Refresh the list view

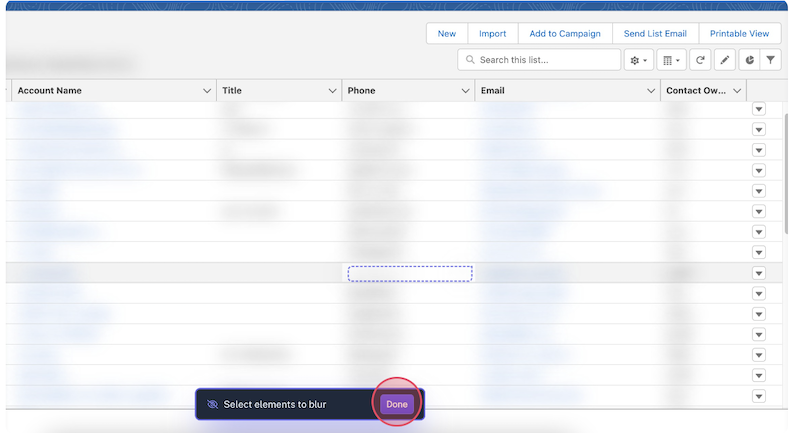pos(700,60)
